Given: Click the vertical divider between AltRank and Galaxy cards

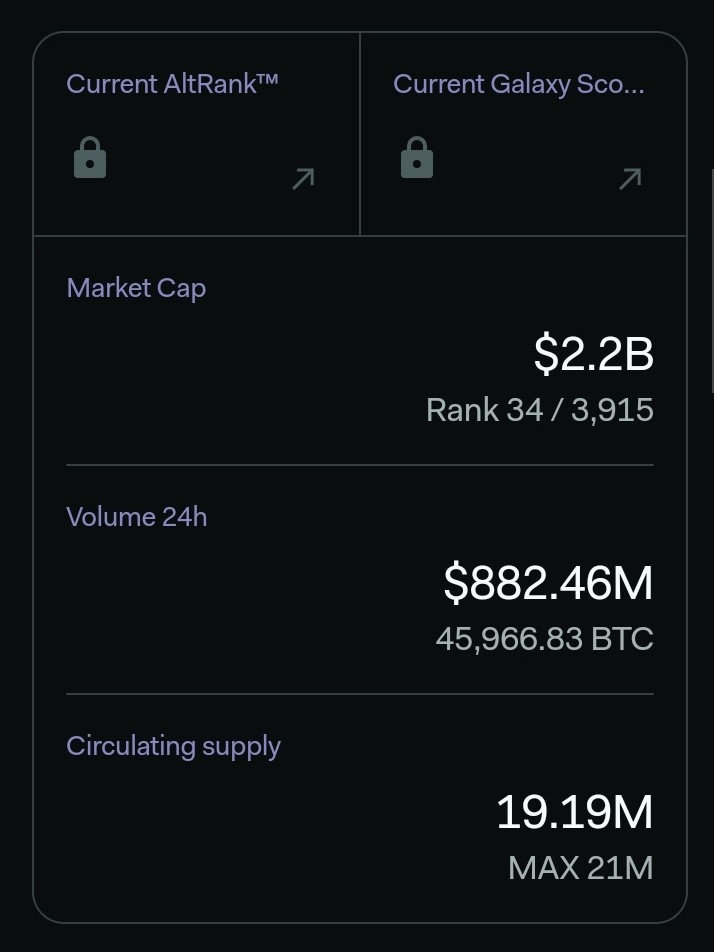Looking at the screenshot, I should pyautogui.click(x=360, y=134).
